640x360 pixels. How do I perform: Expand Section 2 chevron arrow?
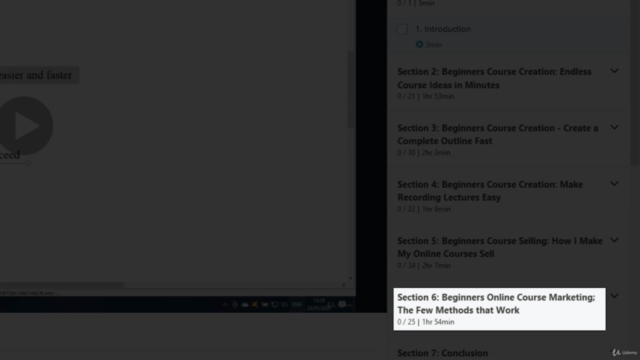(614, 71)
